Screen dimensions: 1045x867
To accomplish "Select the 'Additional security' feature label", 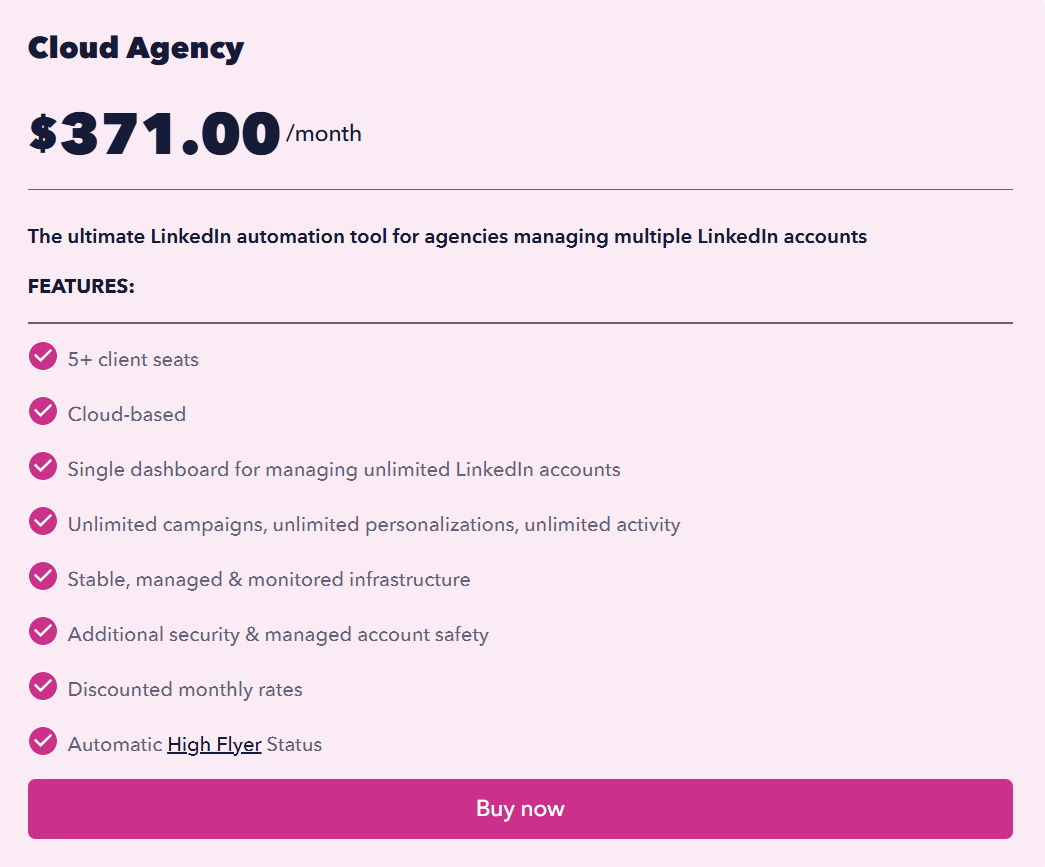I will click(277, 633).
